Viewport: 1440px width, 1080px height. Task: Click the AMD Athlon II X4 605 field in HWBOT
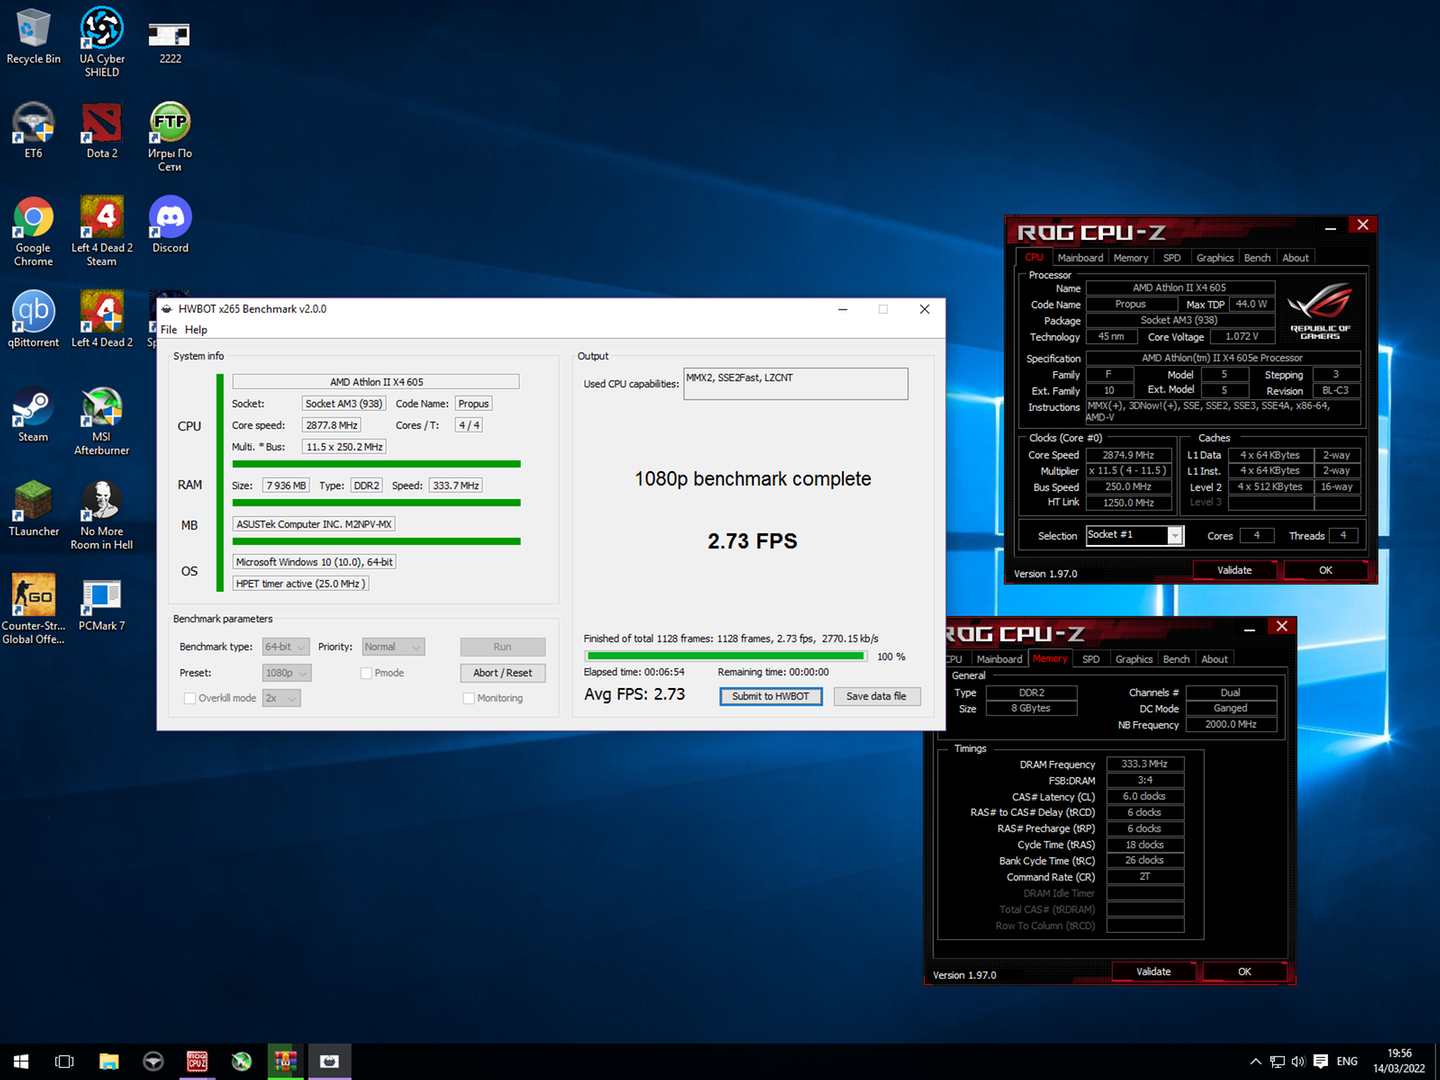(376, 382)
